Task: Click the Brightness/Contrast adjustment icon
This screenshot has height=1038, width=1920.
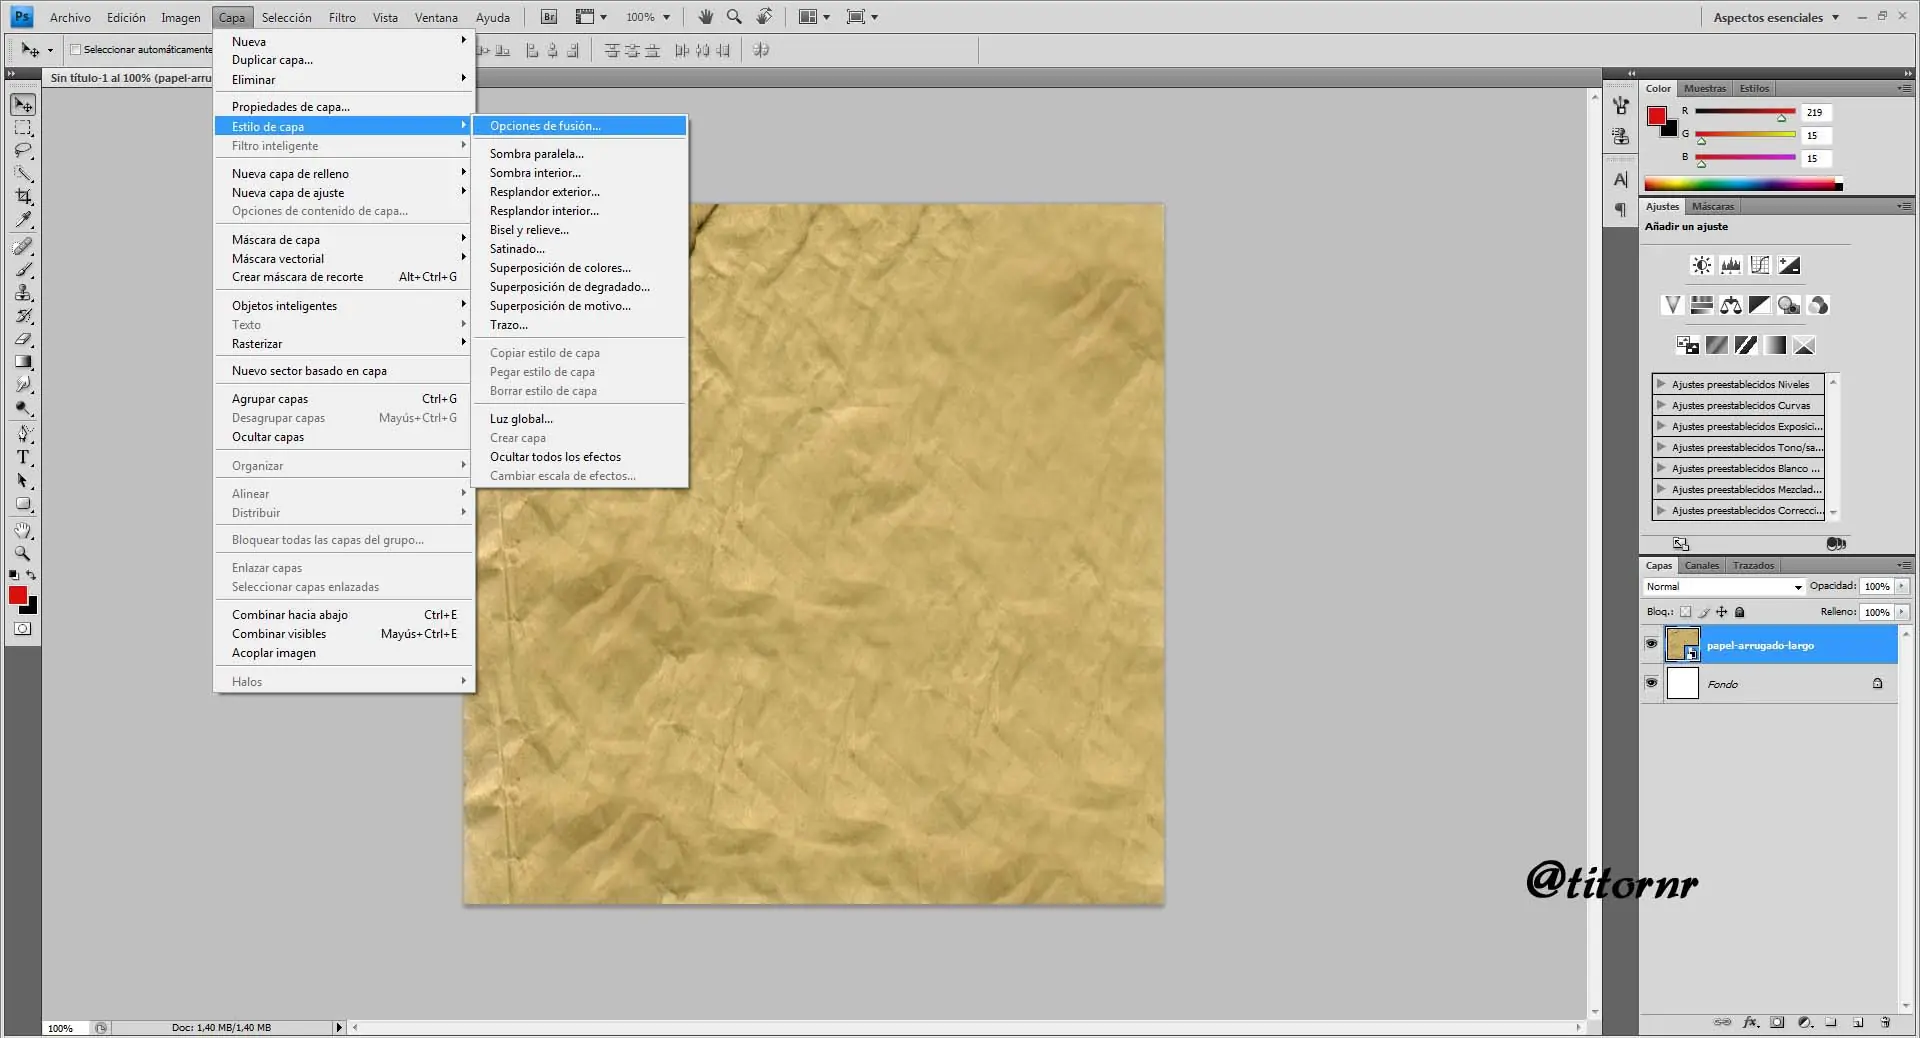Action: click(1701, 265)
